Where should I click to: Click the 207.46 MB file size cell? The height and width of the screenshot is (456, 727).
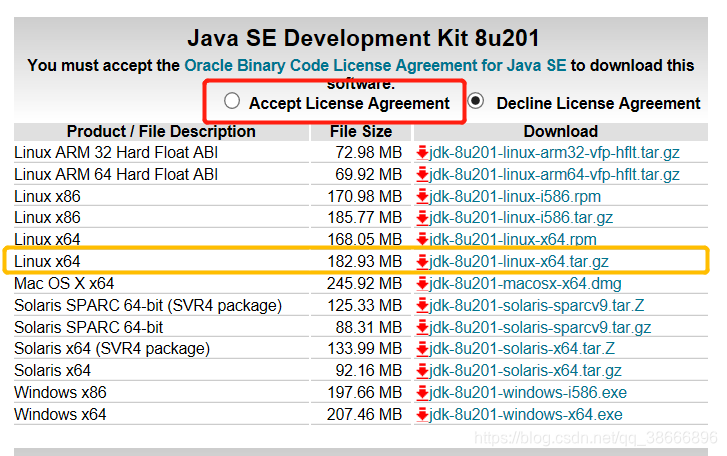tap(364, 414)
